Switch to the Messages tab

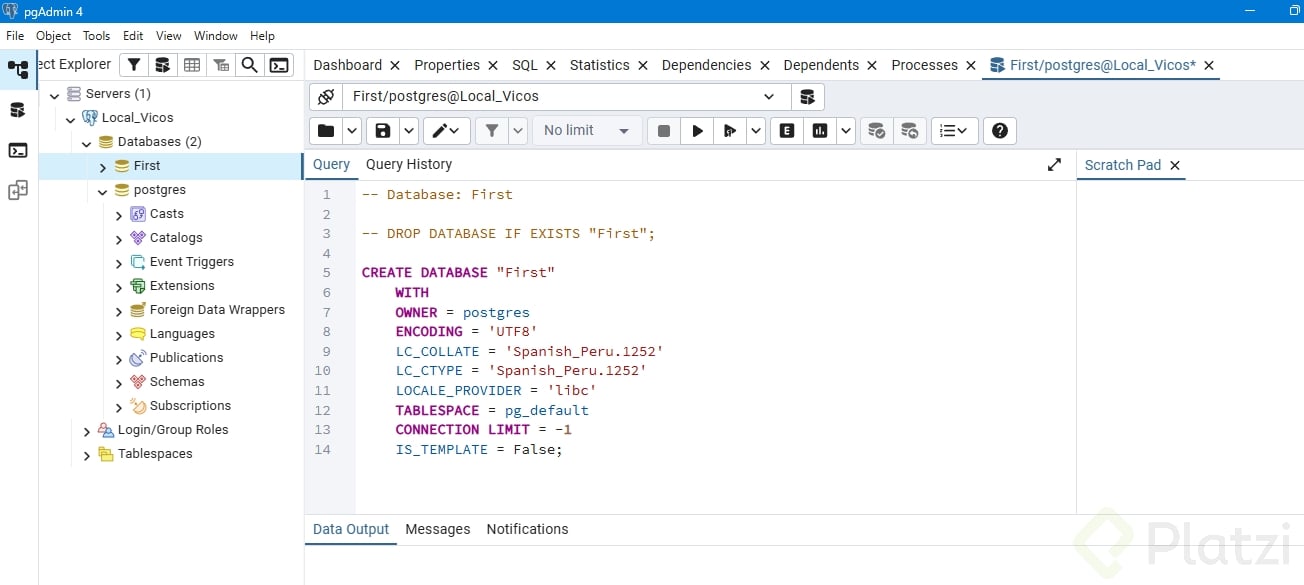point(437,529)
